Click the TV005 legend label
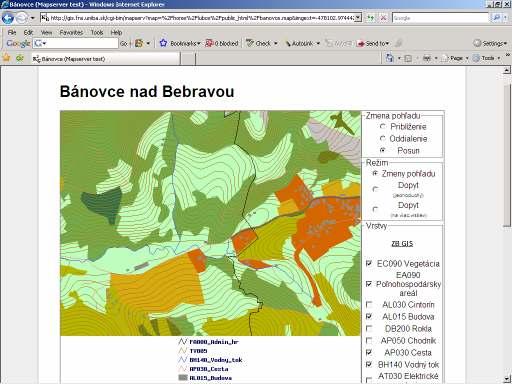This screenshot has height=384, width=512. pyautogui.click(x=198, y=351)
